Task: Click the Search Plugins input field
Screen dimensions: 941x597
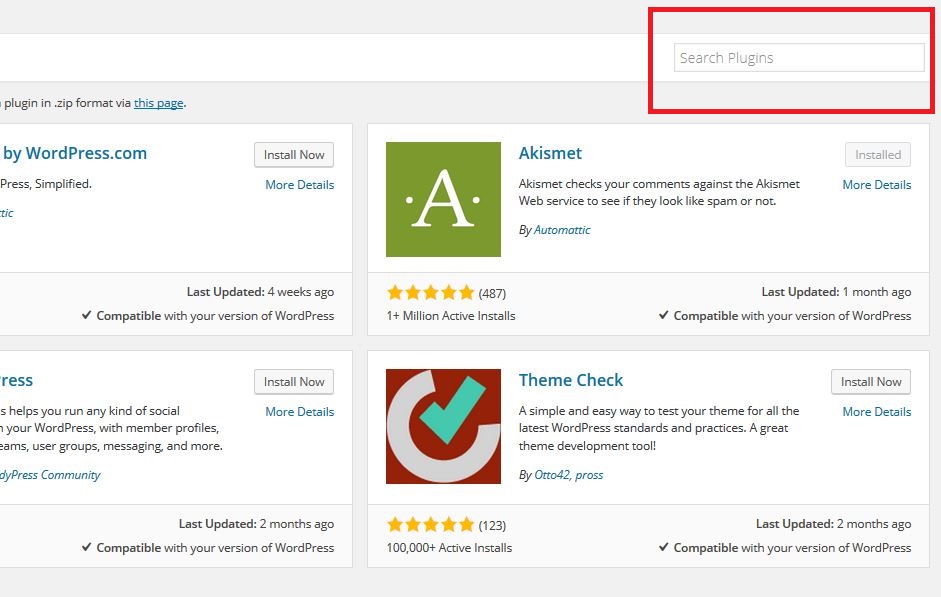Action: pos(799,58)
